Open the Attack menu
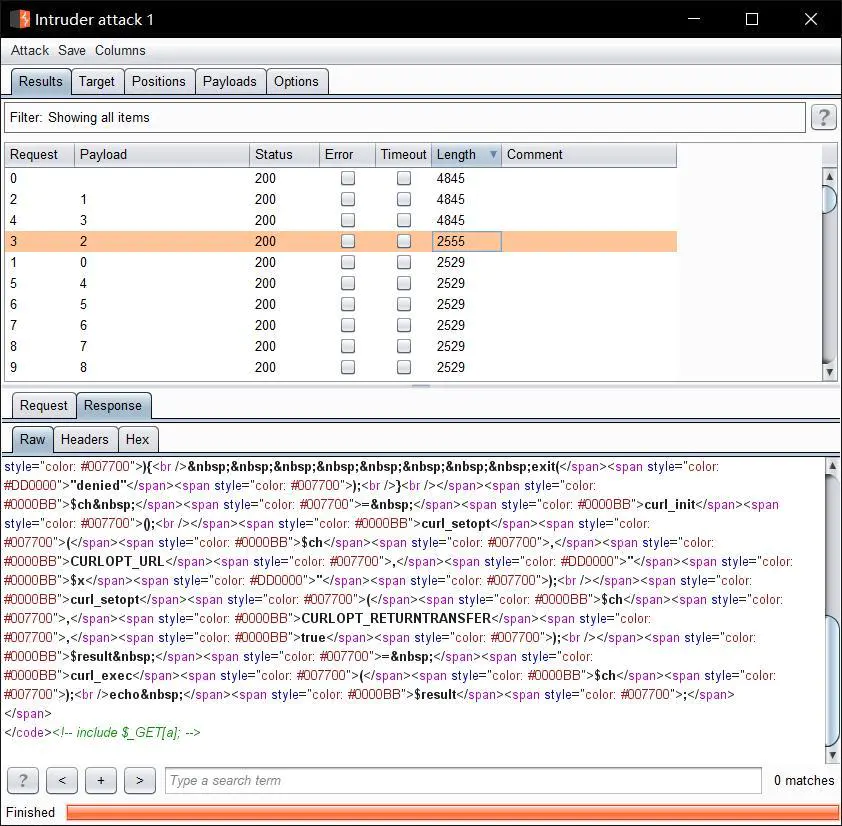The height and width of the screenshot is (826, 842). [x=30, y=50]
